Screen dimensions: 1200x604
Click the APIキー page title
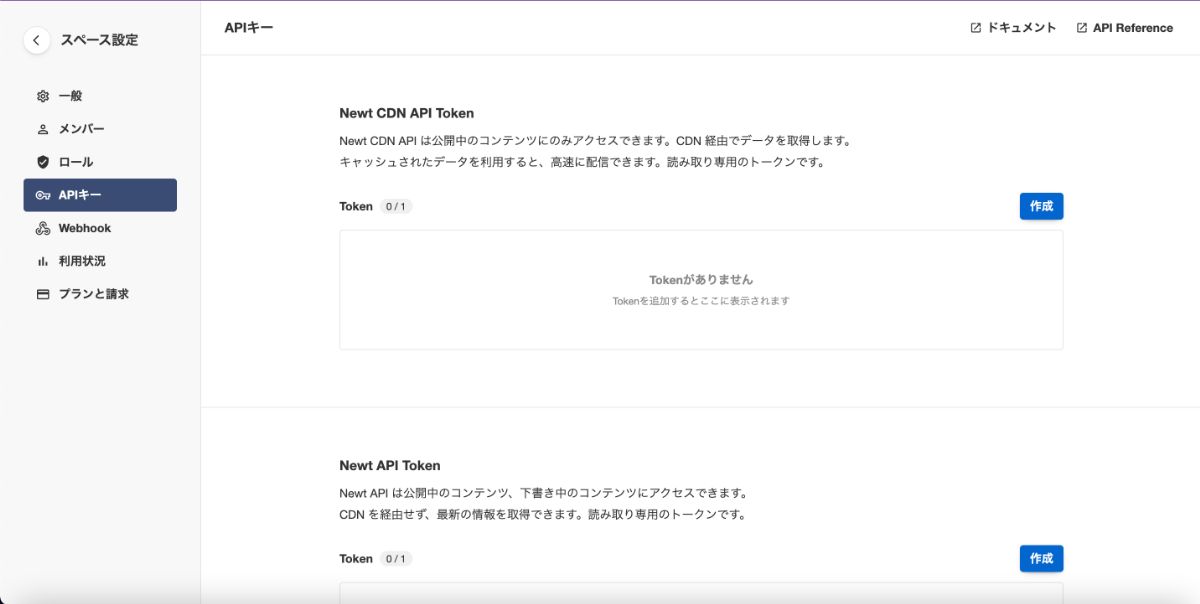coord(249,27)
